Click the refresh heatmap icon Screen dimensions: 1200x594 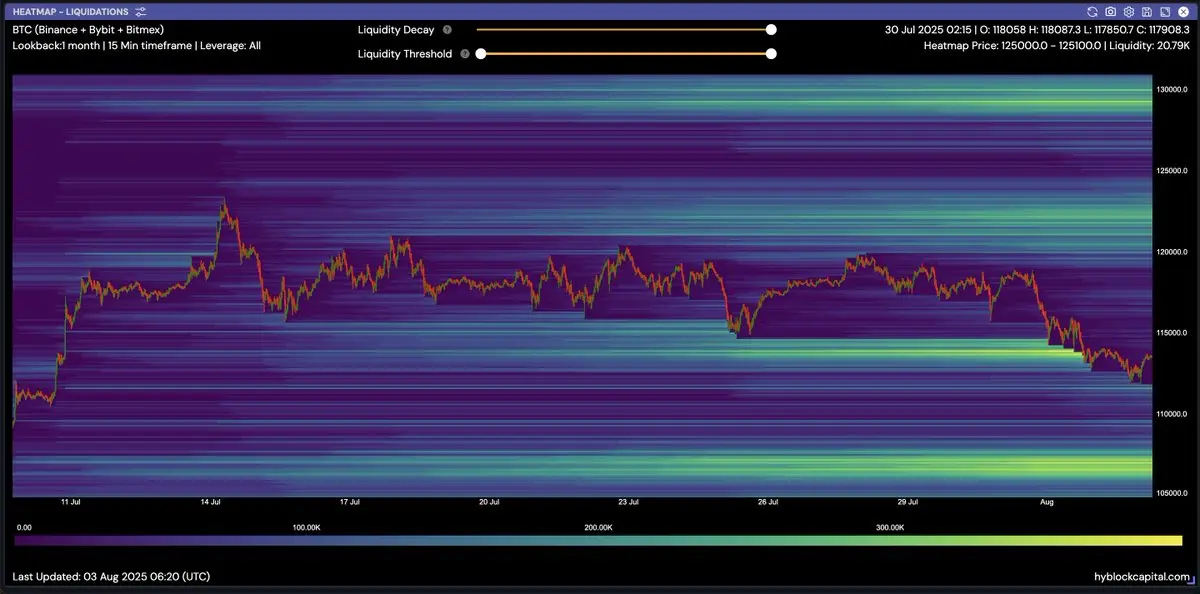(x=1093, y=11)
